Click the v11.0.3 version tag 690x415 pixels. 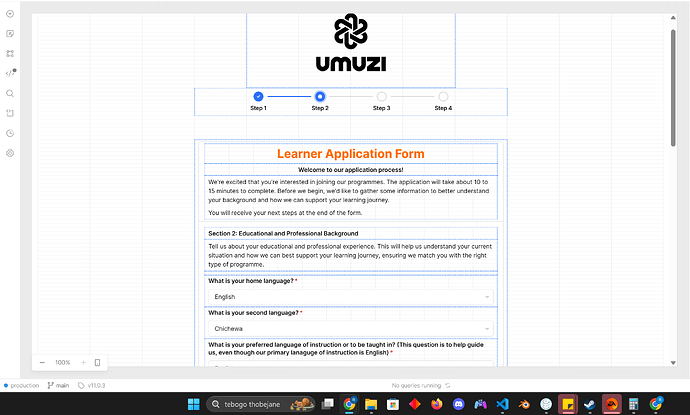tap(95, 385)
